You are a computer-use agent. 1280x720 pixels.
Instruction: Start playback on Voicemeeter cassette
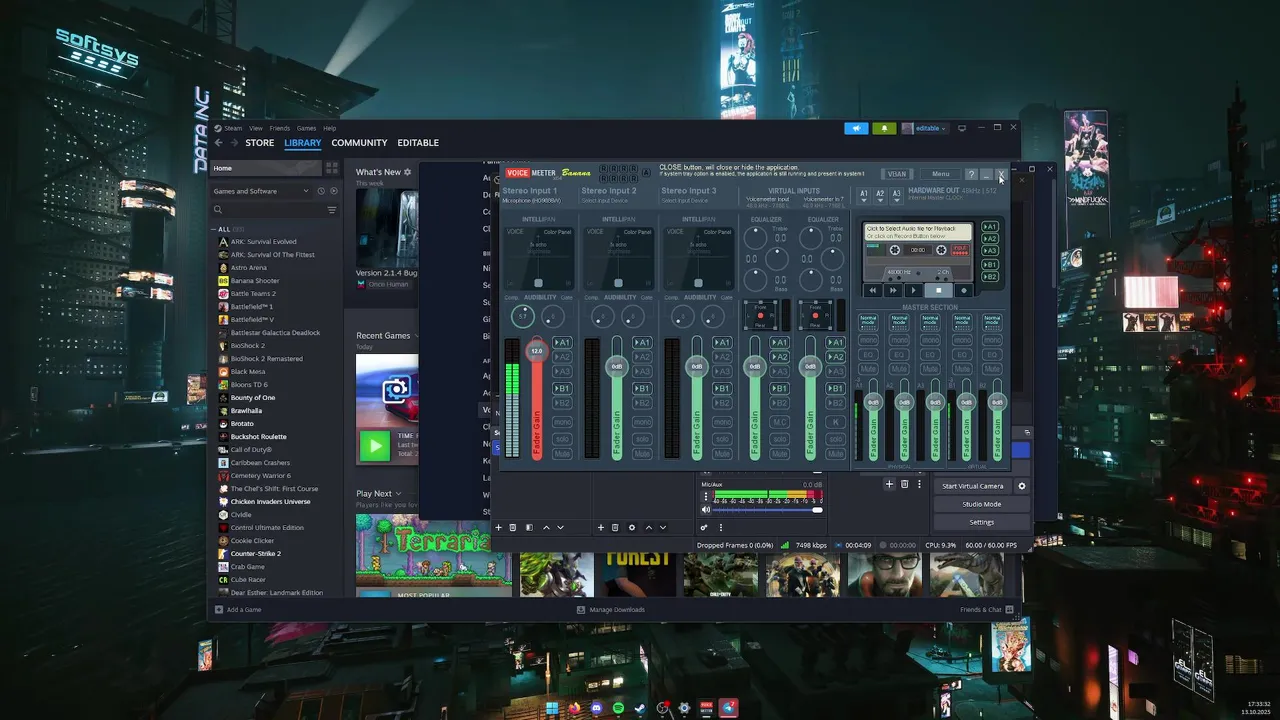click(913, 290)
